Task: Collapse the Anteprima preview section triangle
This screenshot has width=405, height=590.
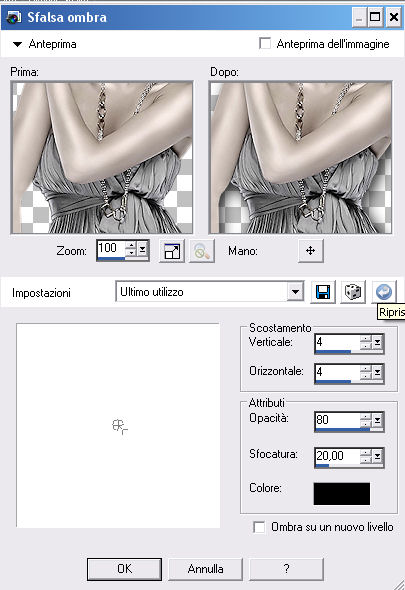Action: pyautogui.click(x=17, y=44)
